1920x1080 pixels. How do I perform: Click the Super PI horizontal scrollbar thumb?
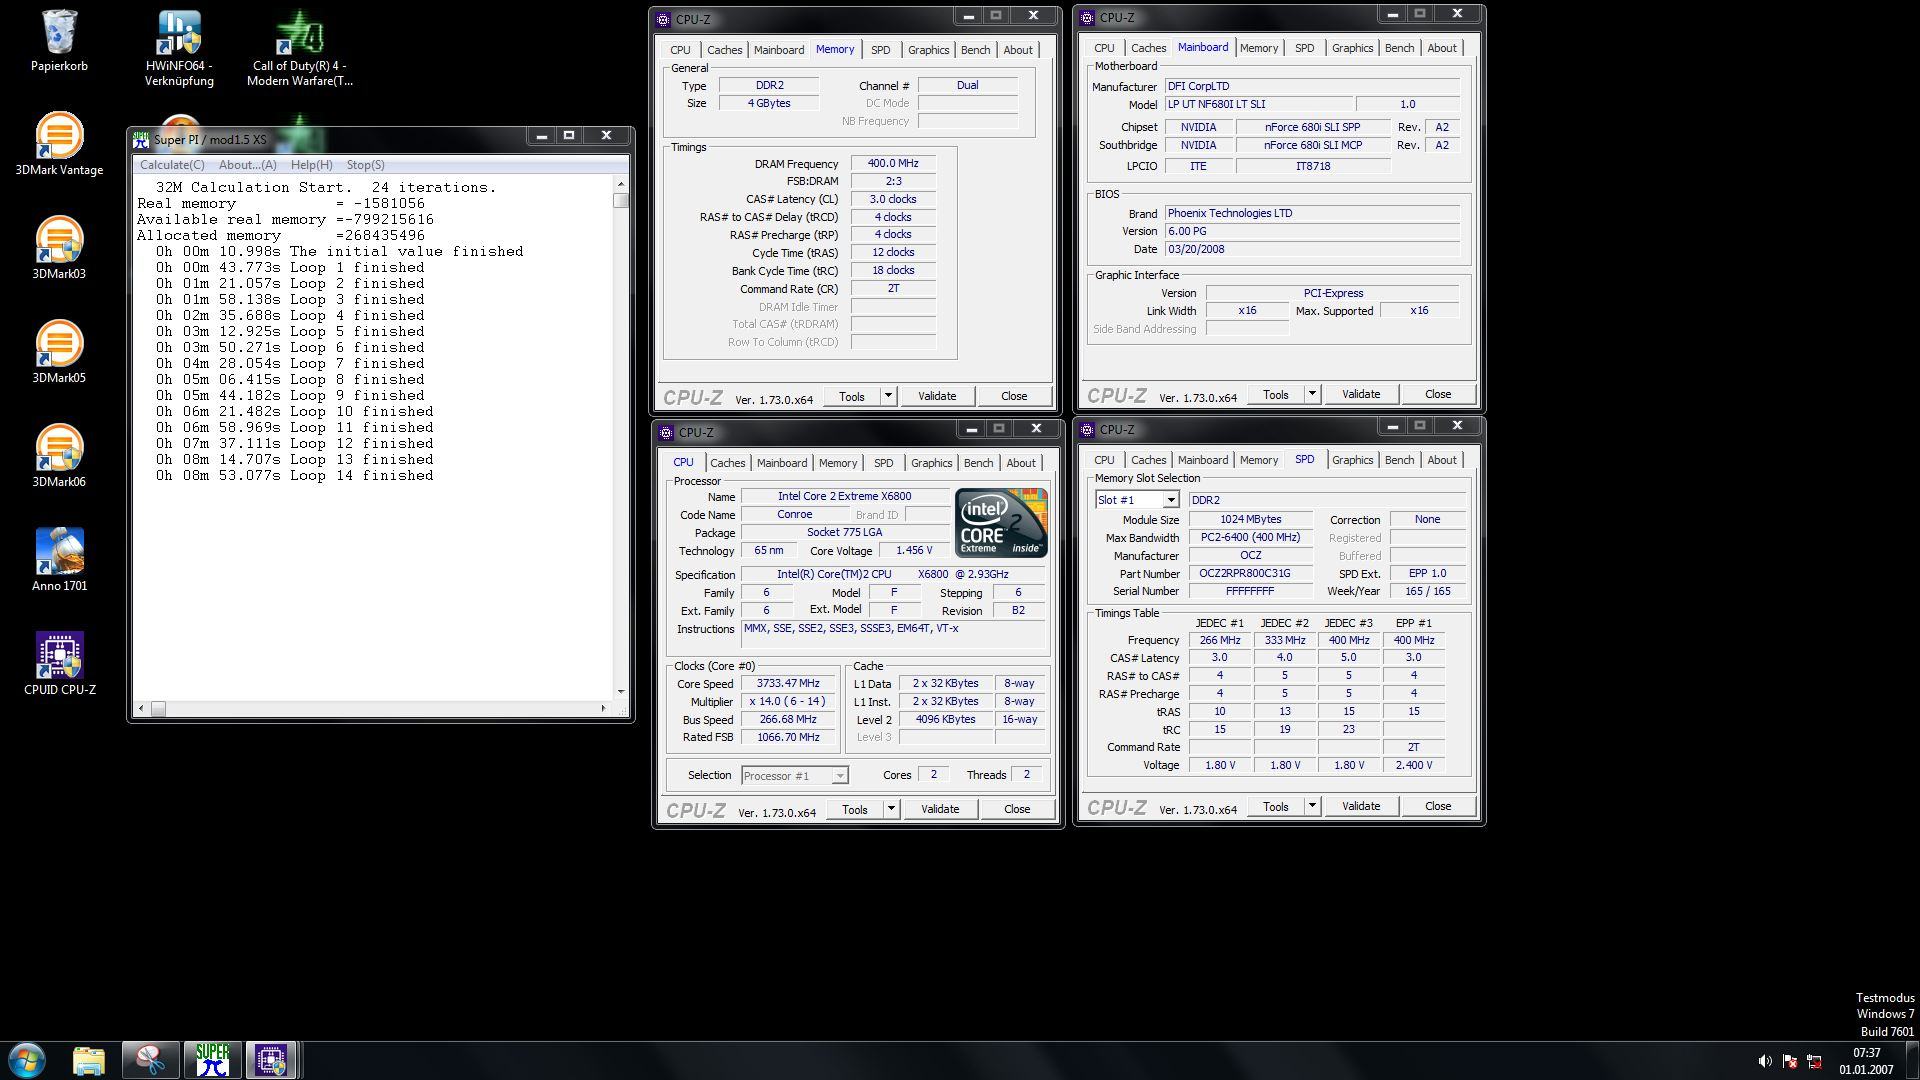coord(158,709)
